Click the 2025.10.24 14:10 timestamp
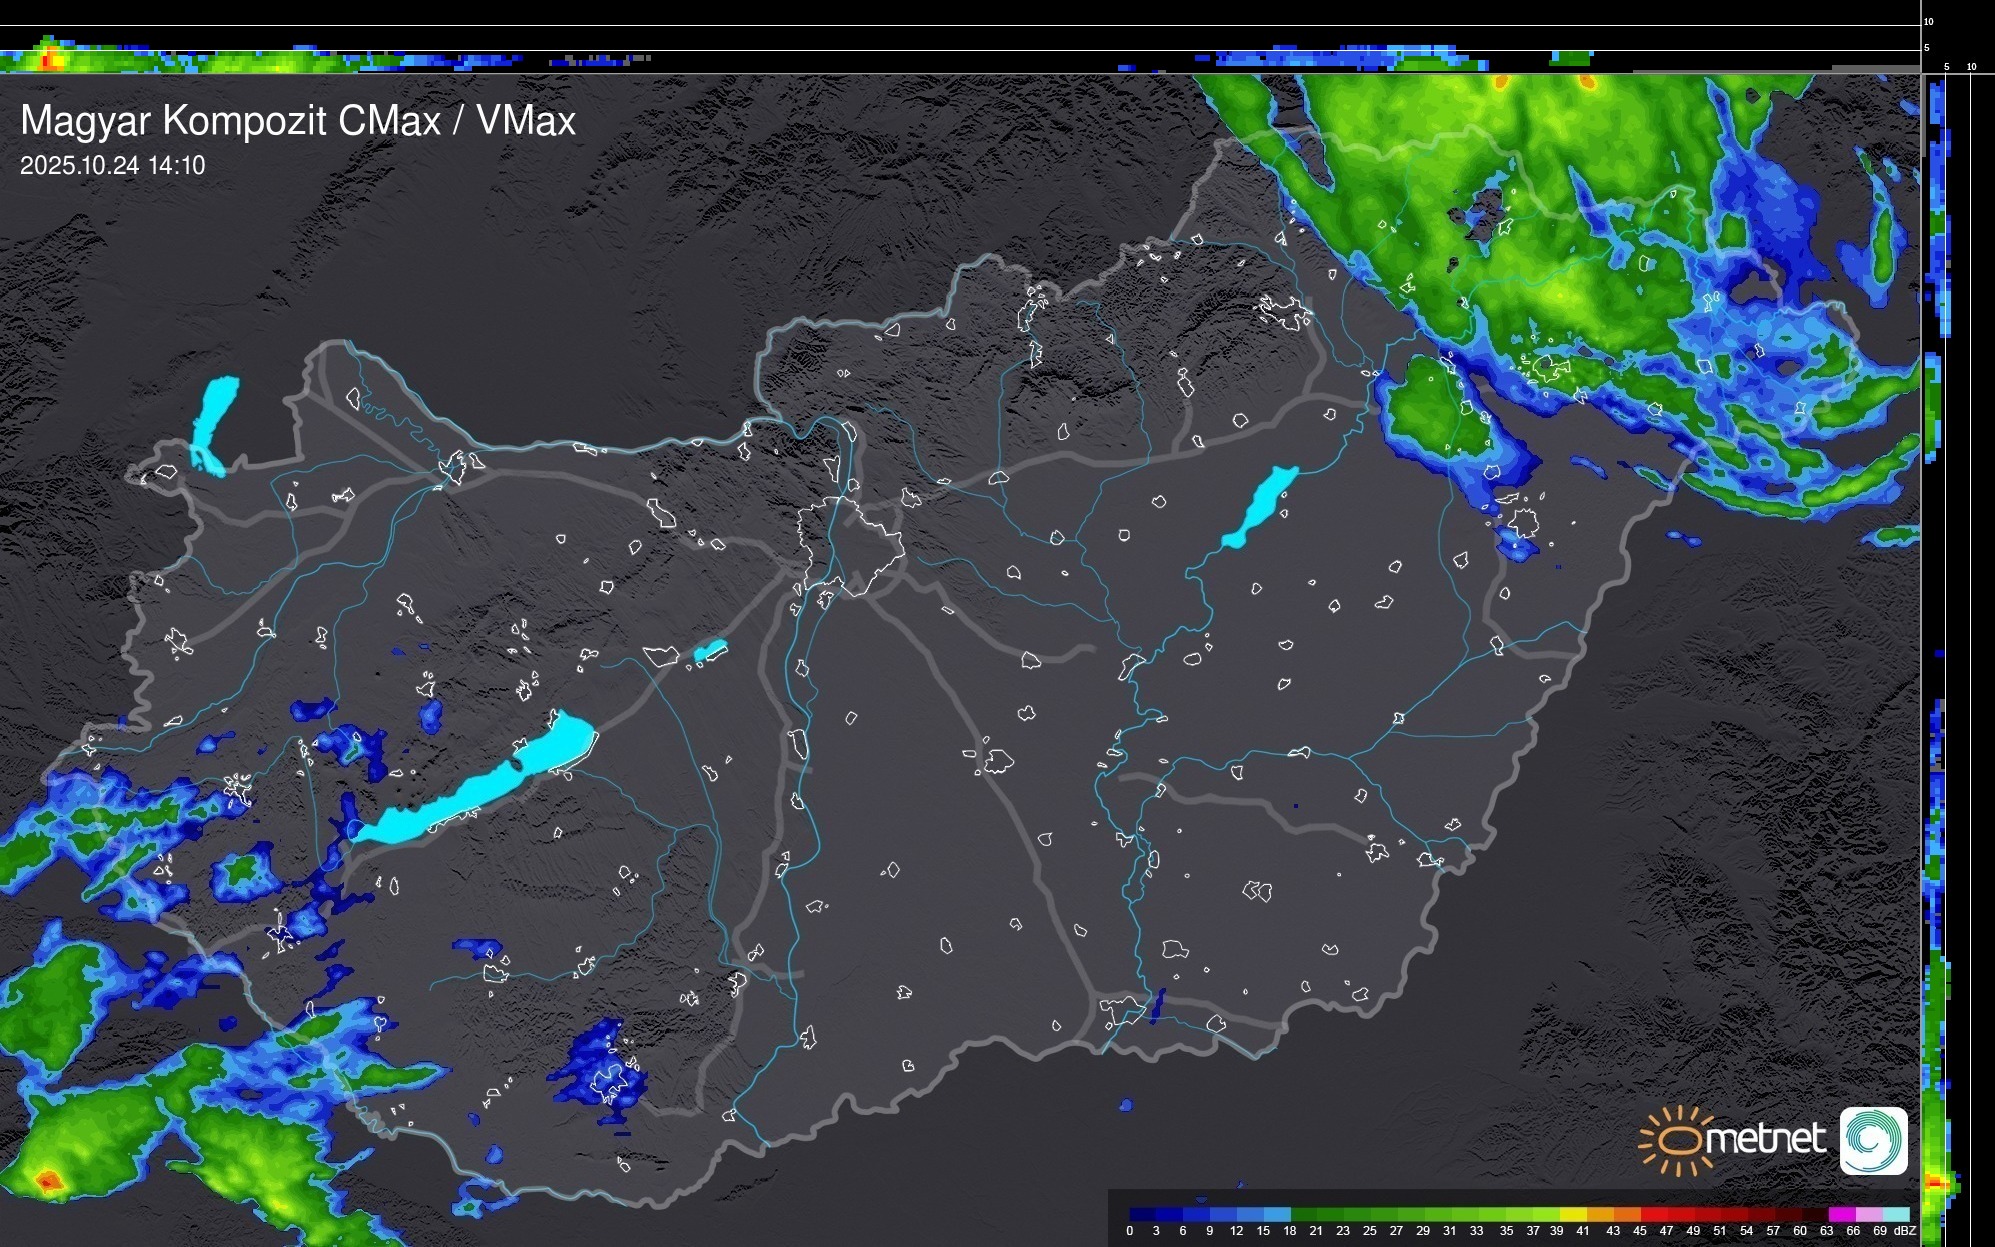Viewport: 1995px width, 1247px height. coord(112,165)
